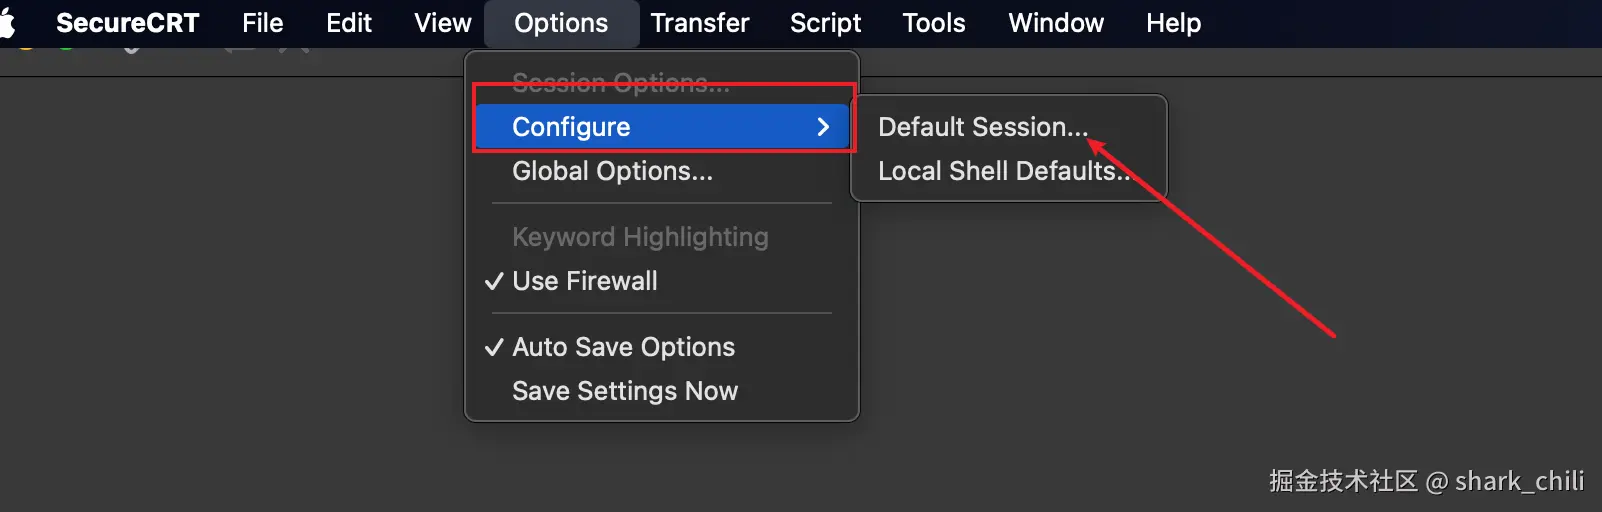Click Save Settings Now

tap(624, 391)
